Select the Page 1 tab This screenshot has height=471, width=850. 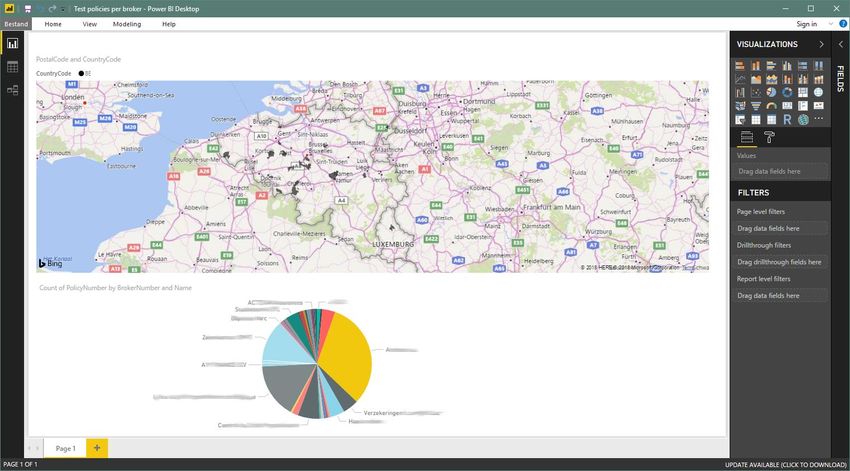pos(65,448)
